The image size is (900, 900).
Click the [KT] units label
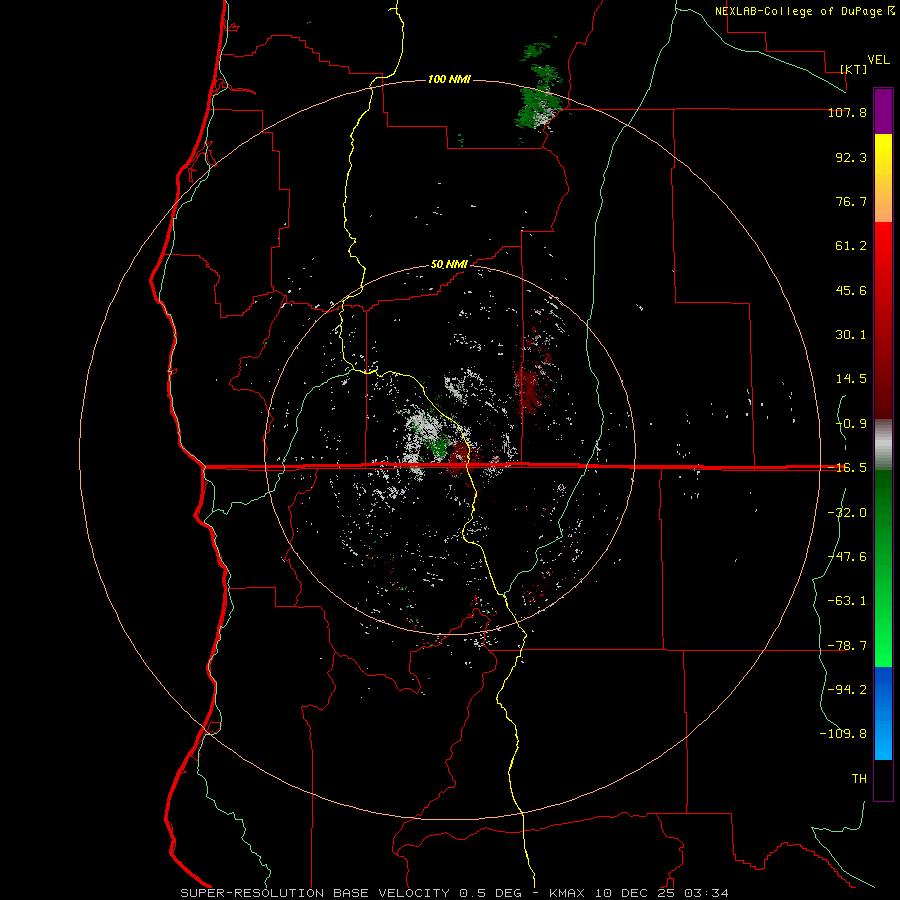pos(854,69)
